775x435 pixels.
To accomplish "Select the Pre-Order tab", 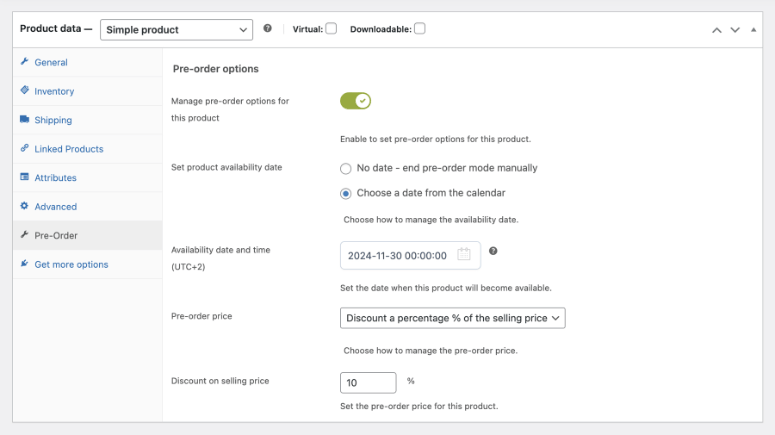I will click(x=87, y=235).
